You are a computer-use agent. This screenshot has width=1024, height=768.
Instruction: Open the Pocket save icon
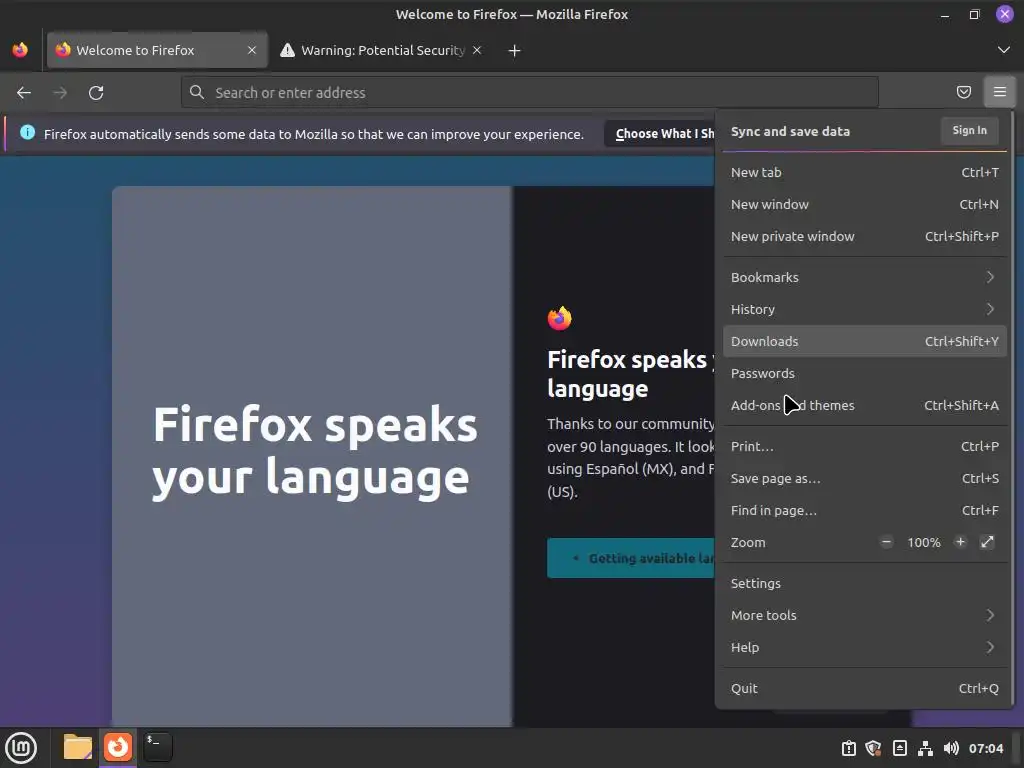964,92
